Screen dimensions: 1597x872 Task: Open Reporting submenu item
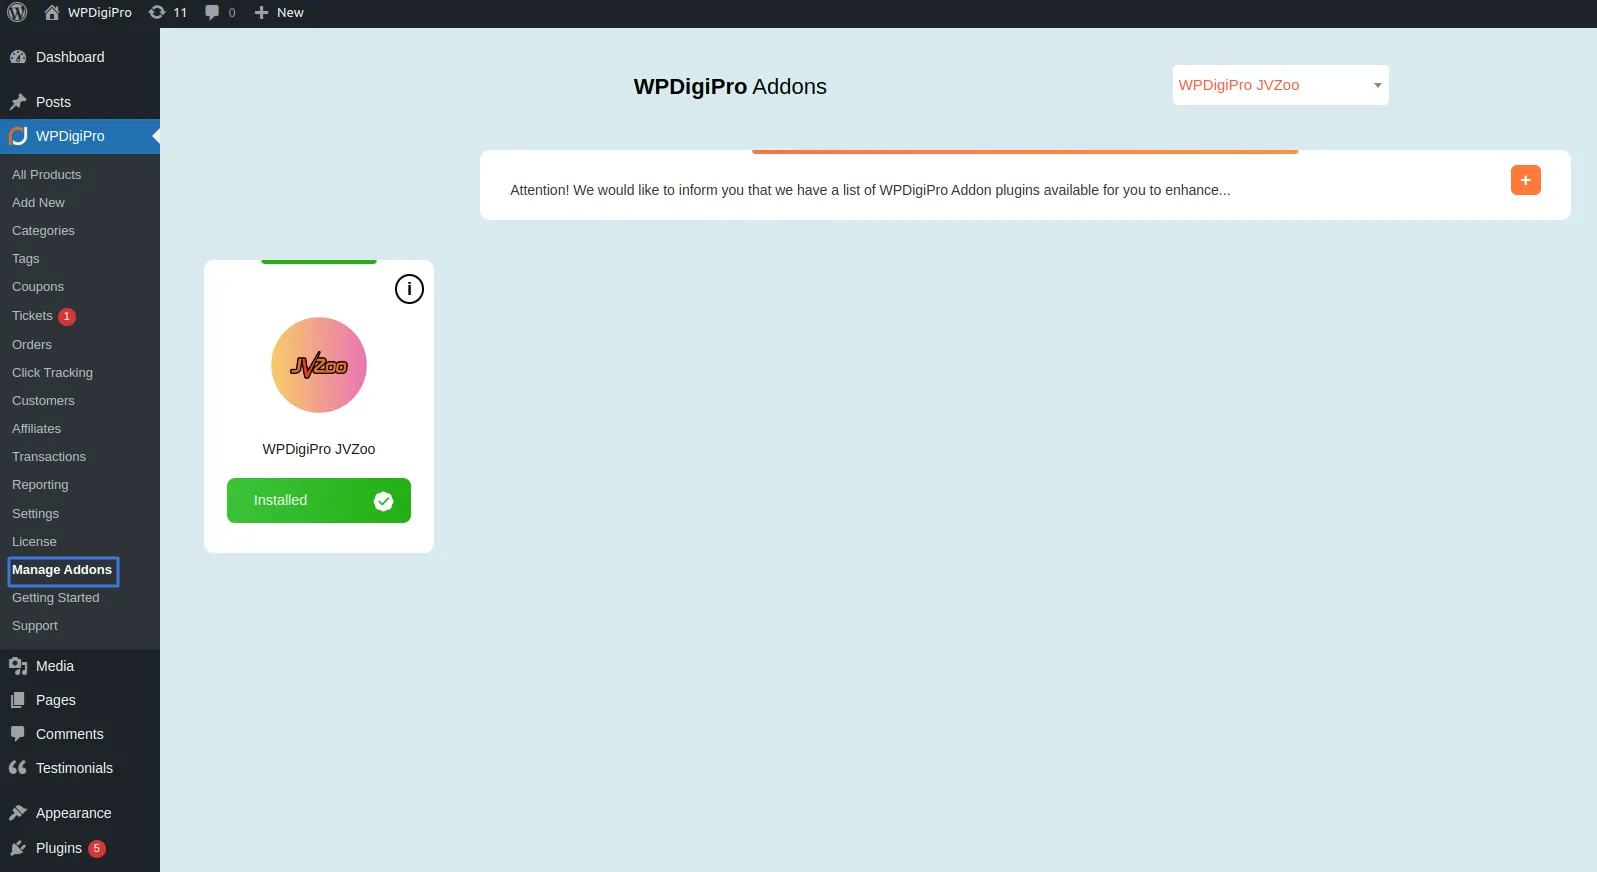[x=40, y=484]
